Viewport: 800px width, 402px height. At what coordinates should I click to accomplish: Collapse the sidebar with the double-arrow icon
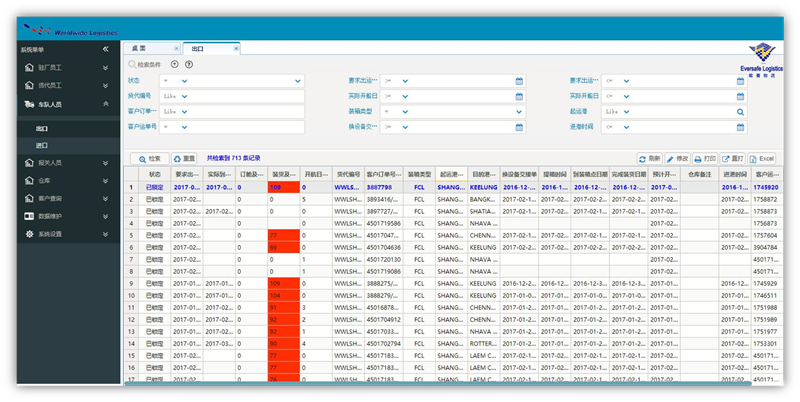tap(106, 49)
